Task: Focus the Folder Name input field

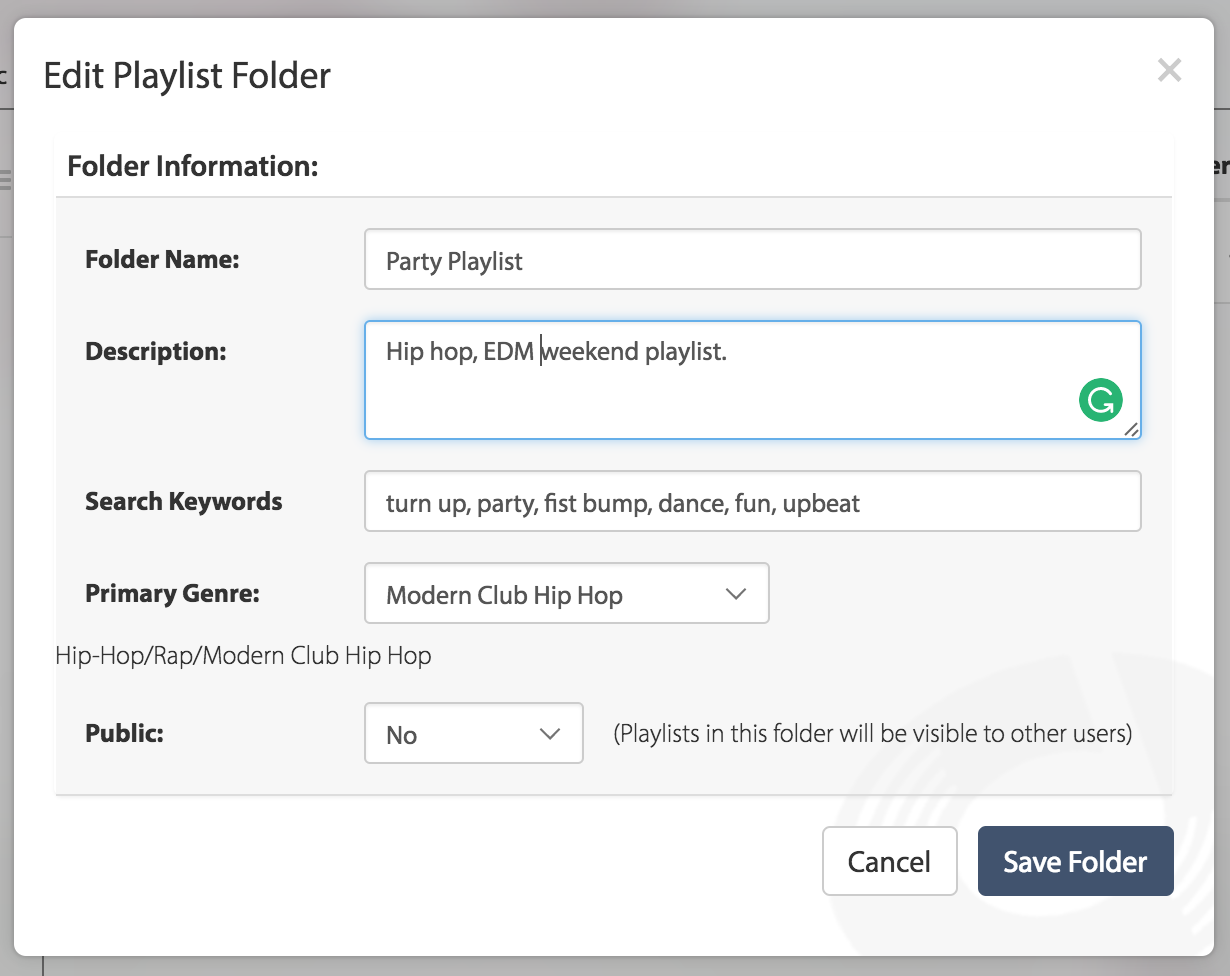Action: coord(753,260)
